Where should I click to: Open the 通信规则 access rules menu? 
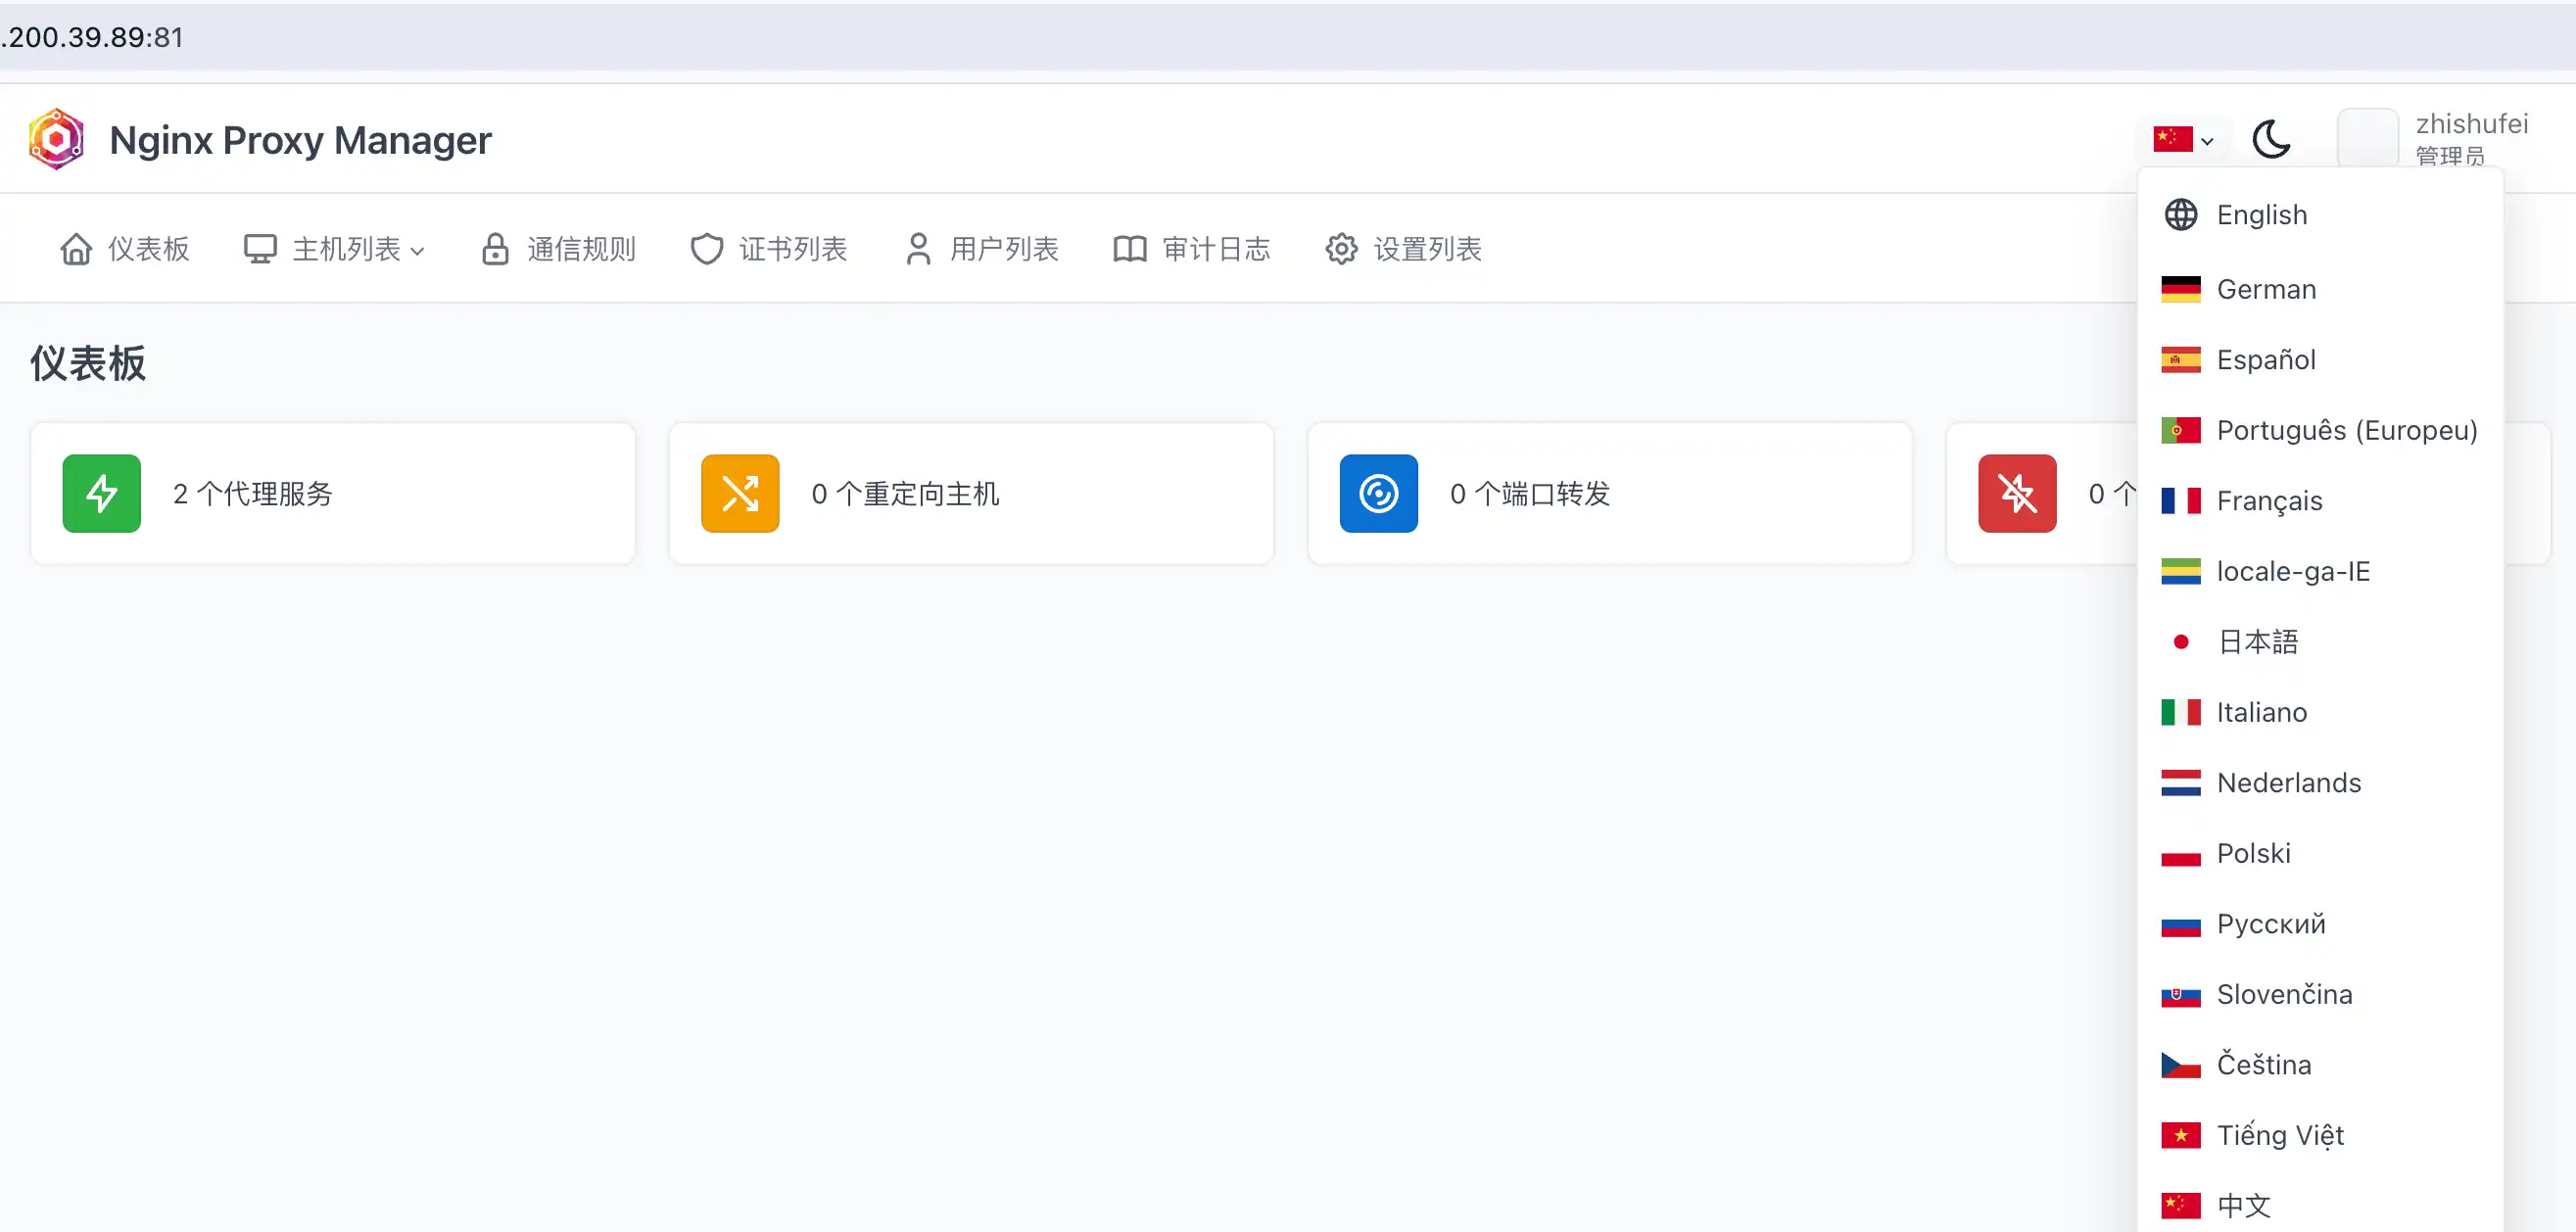(558, 249)
